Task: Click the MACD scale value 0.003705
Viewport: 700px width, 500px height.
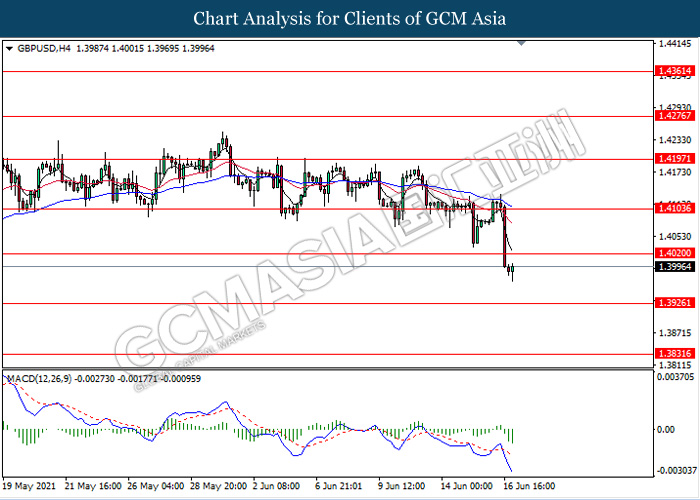Action: [x=677, y=377]
